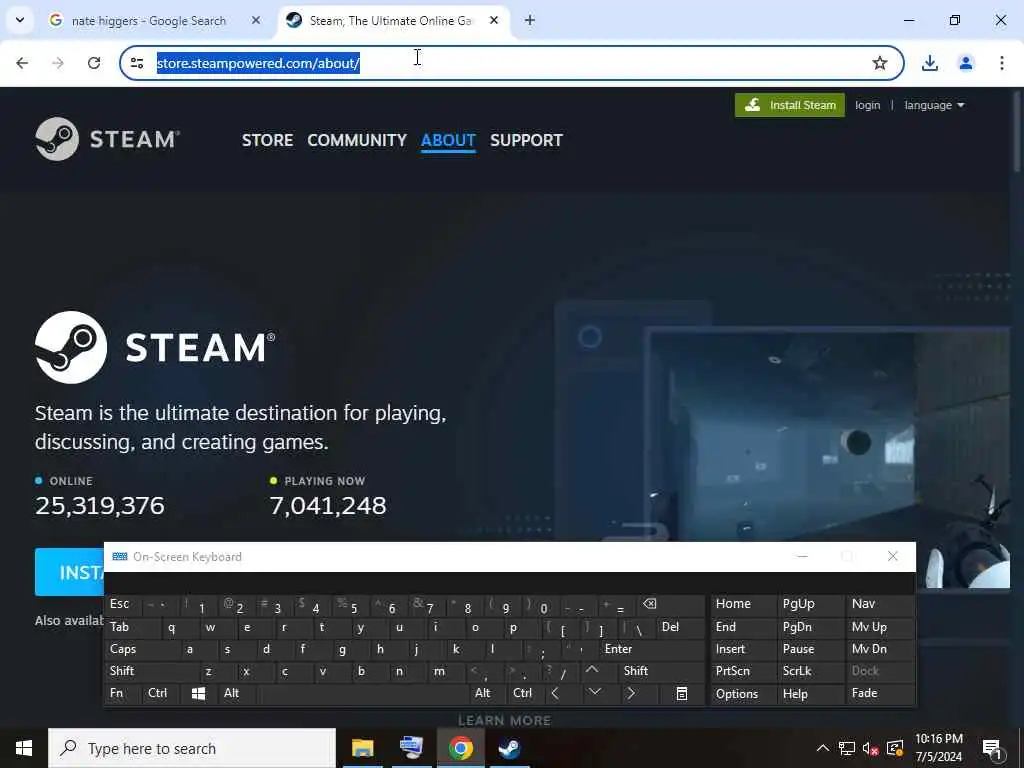Click the Fade key on On-Screen Keyboard
Image resolution: width=1024 pixels, height=768 pixels.
[880, 694]
